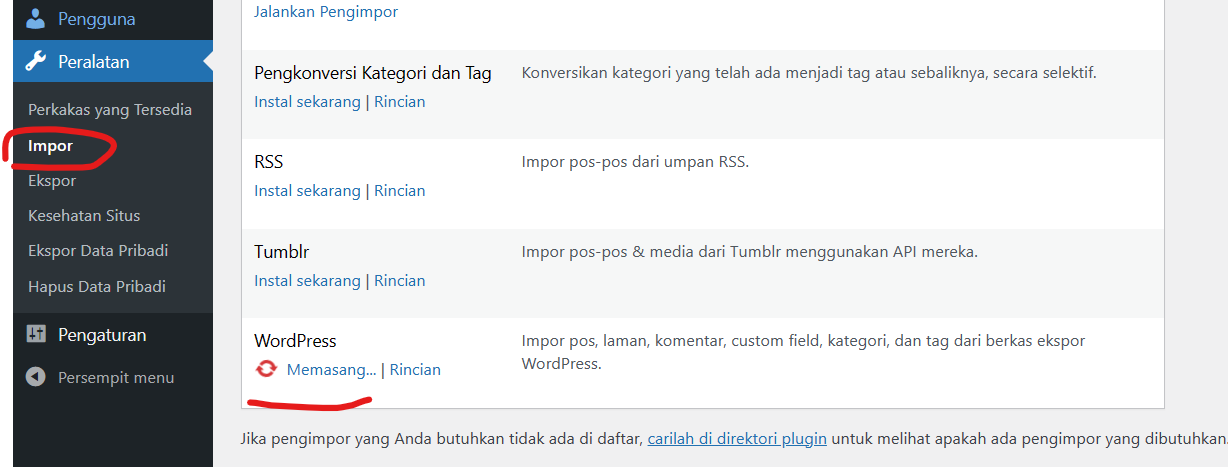Open Kesehatan Situs page
This screenshot has height=467, width=1228.
84,215
